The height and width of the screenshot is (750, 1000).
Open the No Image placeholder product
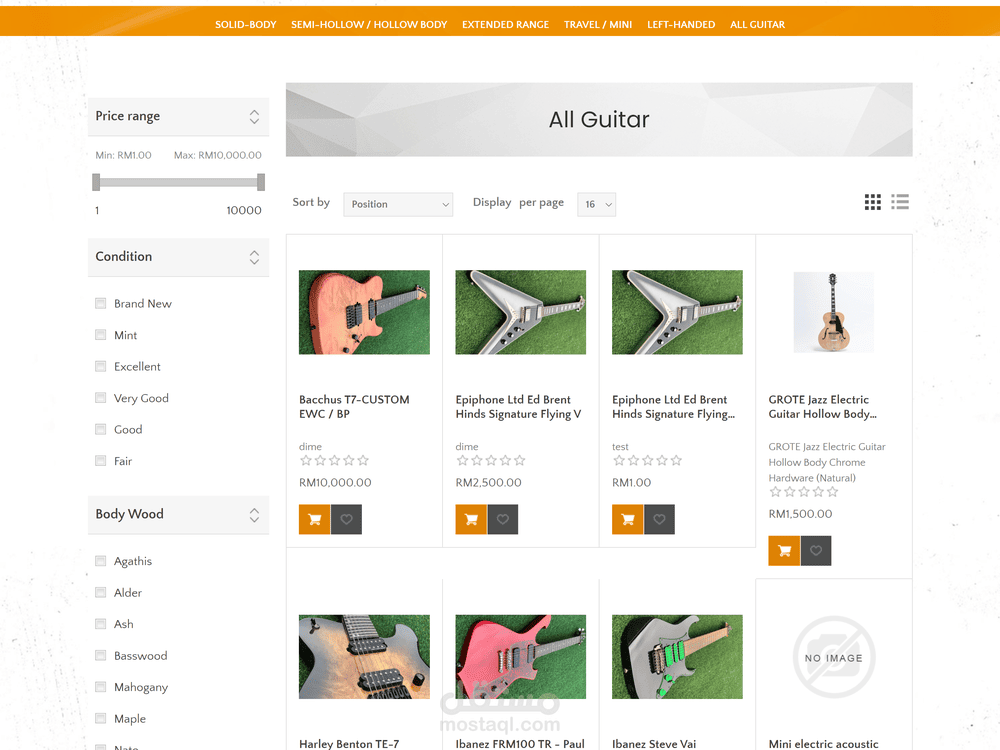[x=834, y=657]
